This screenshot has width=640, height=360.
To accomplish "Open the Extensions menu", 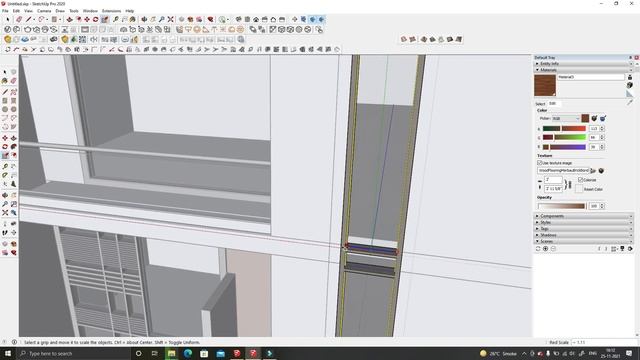I will click(111, 11).
